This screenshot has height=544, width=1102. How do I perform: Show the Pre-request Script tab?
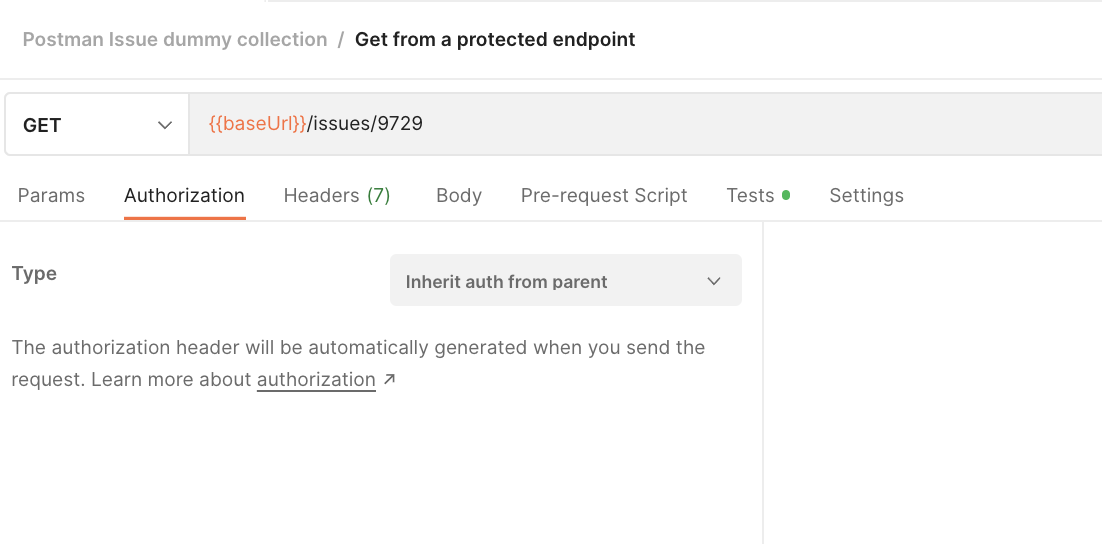pyautogui.click(x=604, y=196)
